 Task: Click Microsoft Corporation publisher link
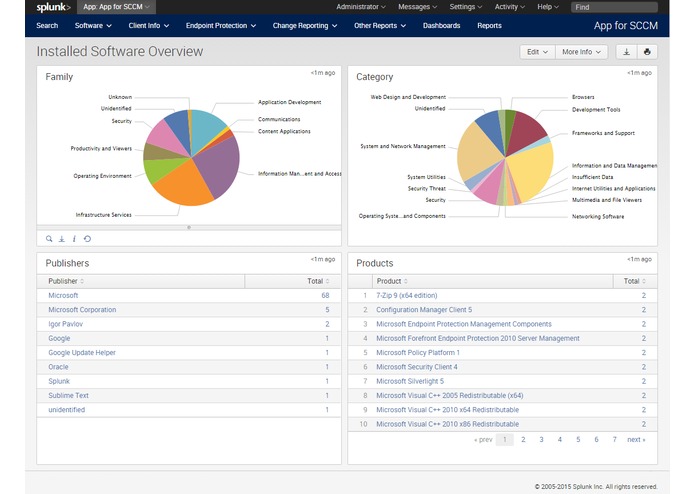coord(82,310)
